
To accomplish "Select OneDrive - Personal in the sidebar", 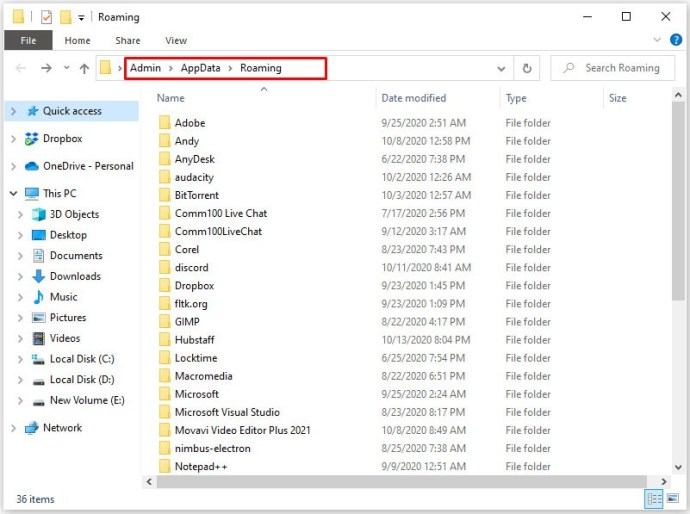I will 88,166.
